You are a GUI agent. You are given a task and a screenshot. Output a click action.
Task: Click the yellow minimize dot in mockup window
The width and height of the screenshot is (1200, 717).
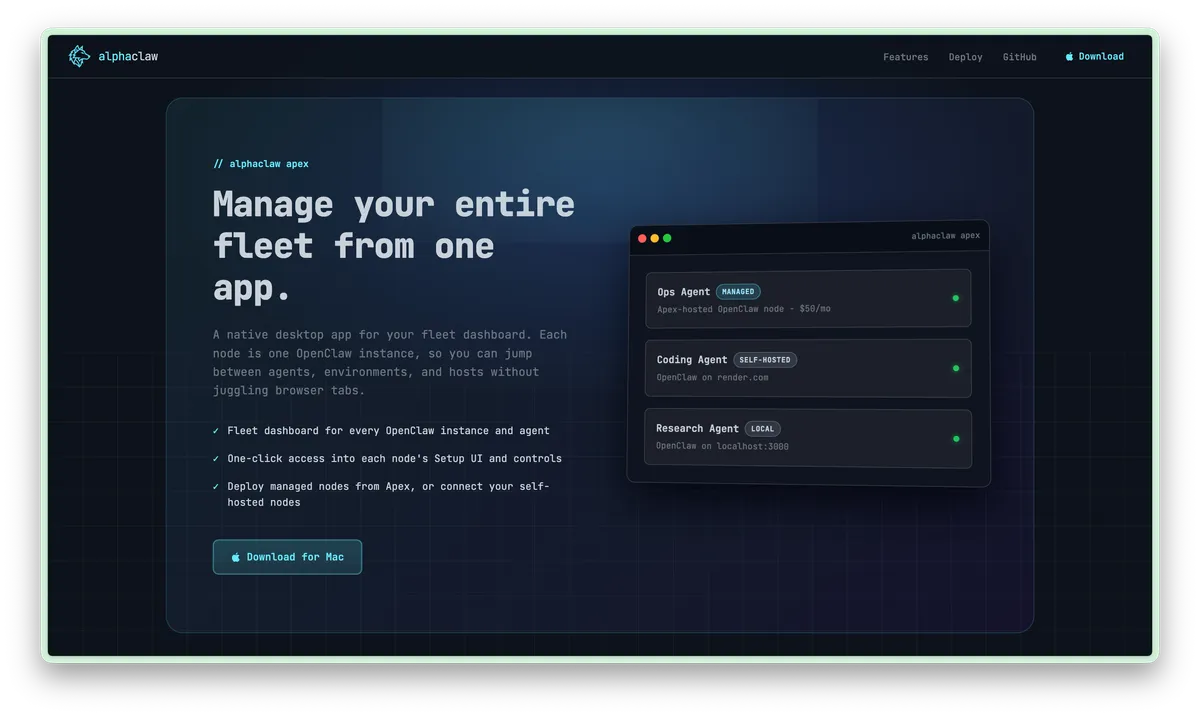pos(655,238)
